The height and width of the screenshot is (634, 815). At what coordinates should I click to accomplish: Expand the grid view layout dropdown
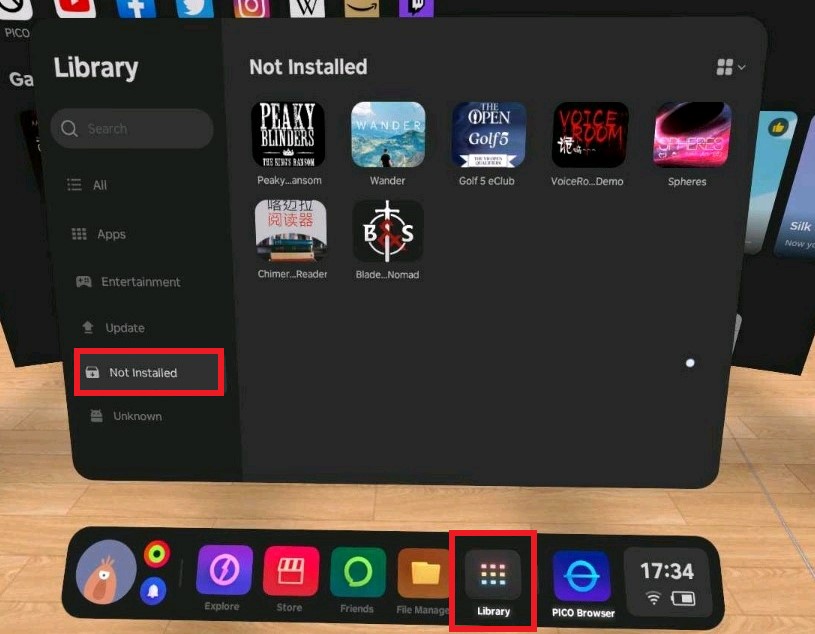(731, 67)
